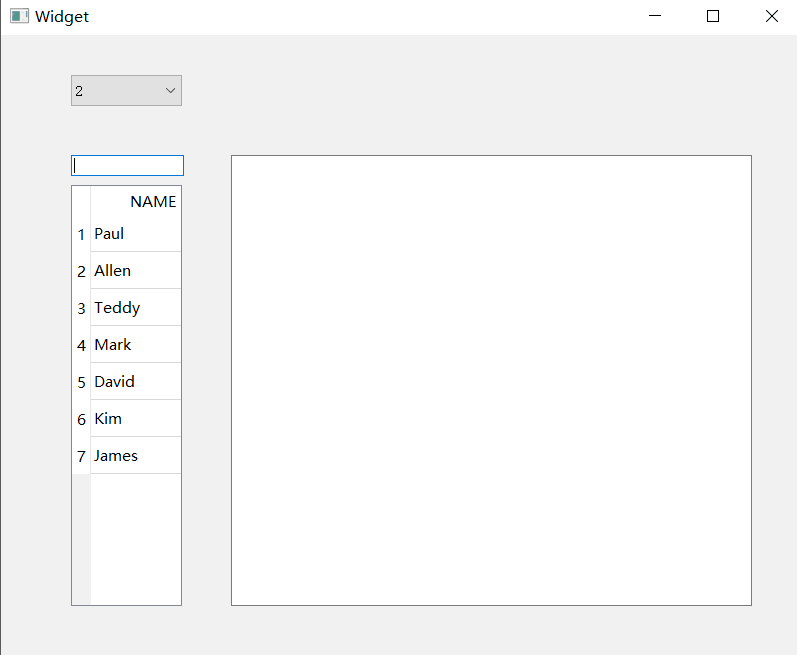This screenshot has width=797, height=655.
Task: Maximize the Widget window
Action: [713, 16]
